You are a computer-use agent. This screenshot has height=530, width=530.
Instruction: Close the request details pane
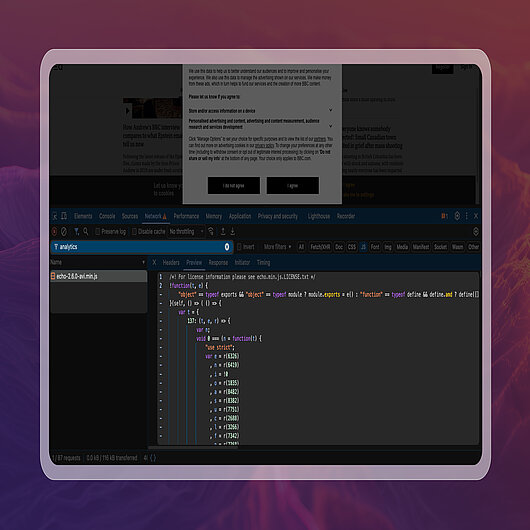(x=154, y=262)
